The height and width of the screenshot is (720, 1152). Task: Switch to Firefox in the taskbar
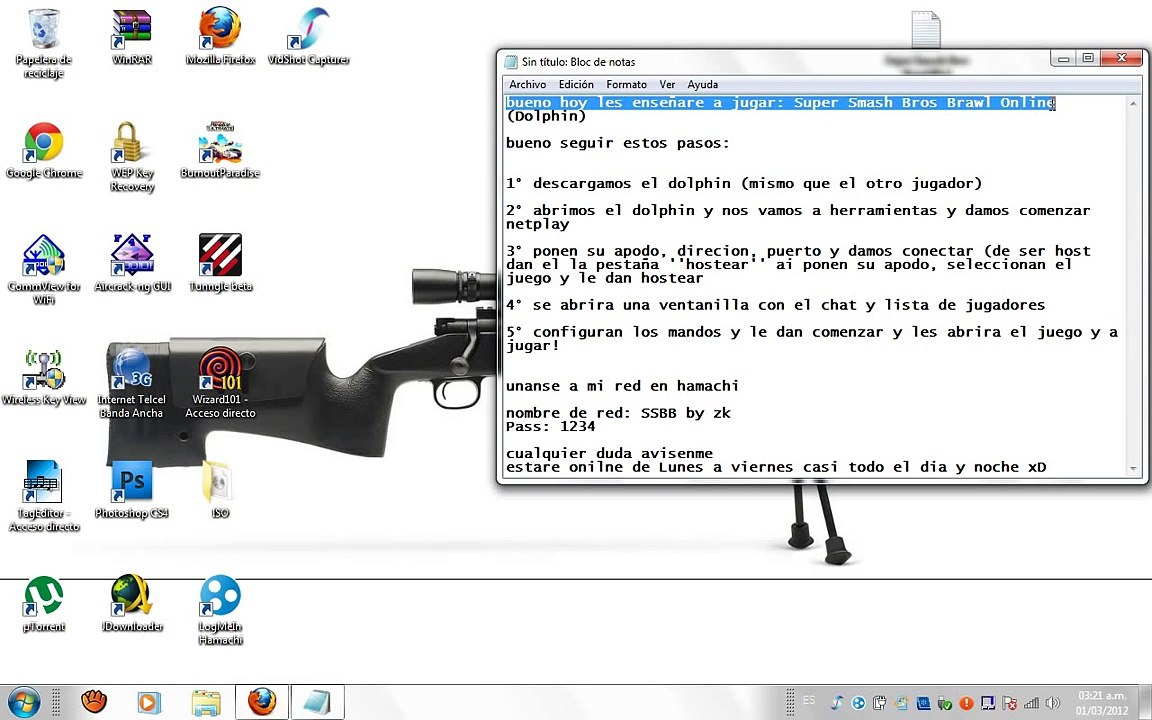(x=262, y=702)
